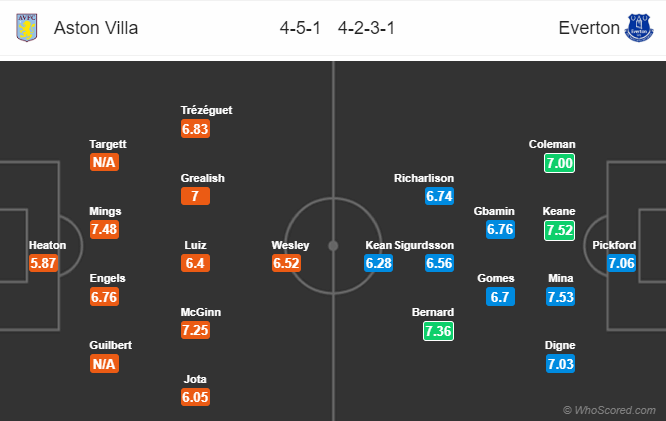Click Guilbert's N/A rating badge
The width and height of the screenshot is (666, 421).
coord(104,364)
